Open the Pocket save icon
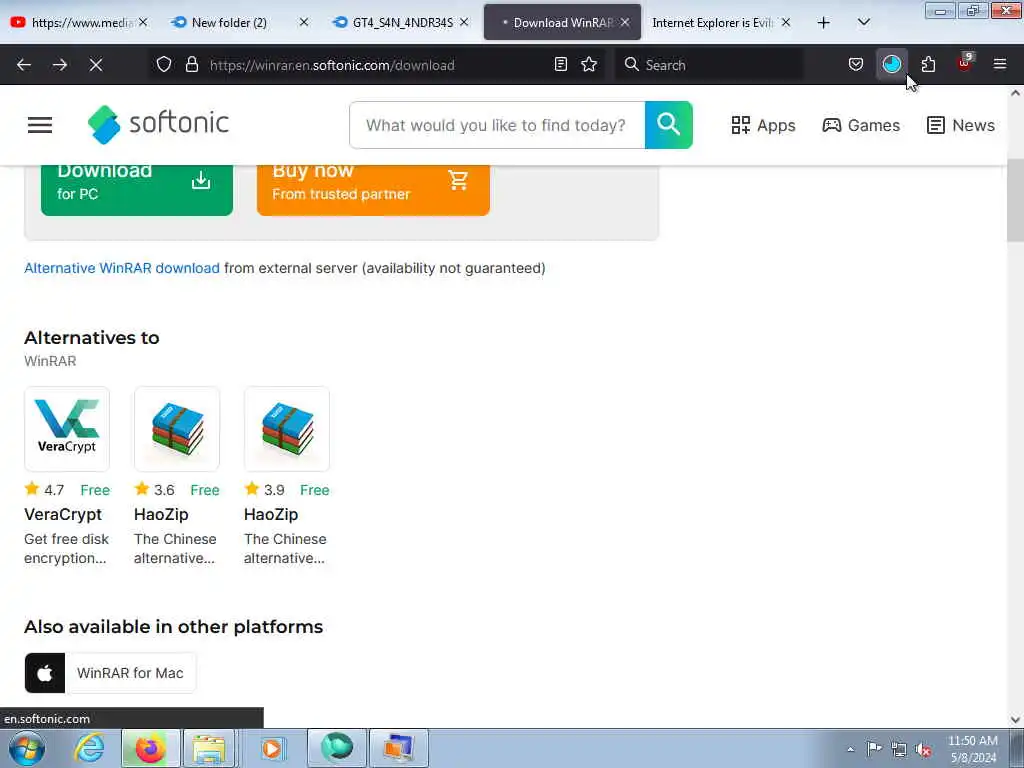This screenshot has height=768, width=1024. (856, 65)
